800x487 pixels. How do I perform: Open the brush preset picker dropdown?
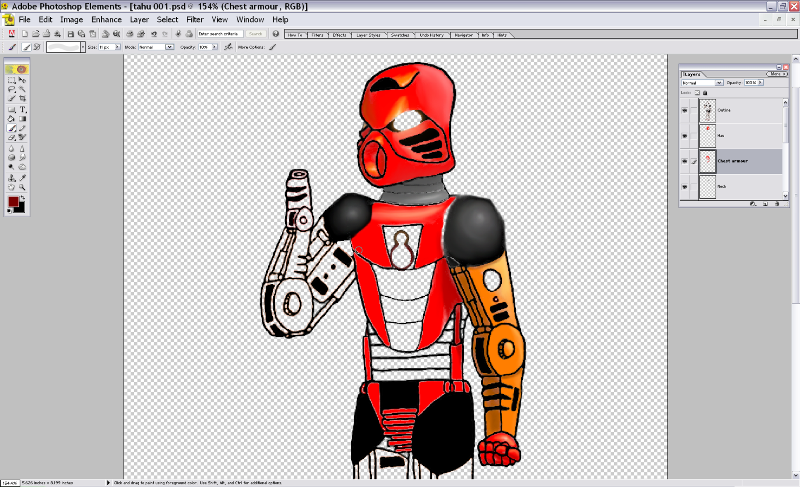coord(83,47)
